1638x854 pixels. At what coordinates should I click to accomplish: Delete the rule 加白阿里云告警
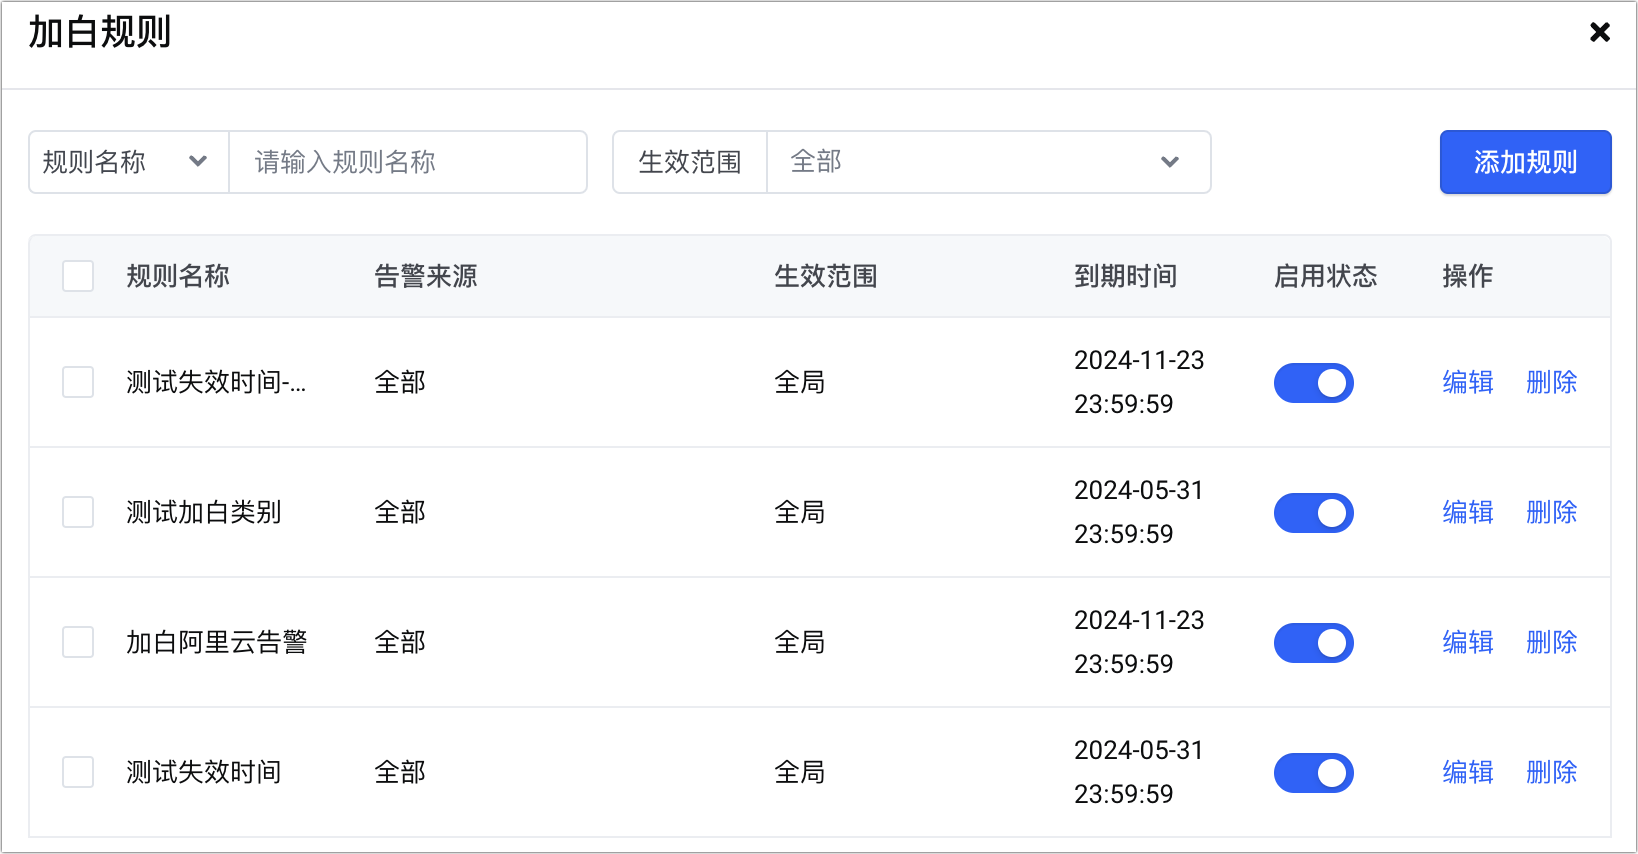1552,642
